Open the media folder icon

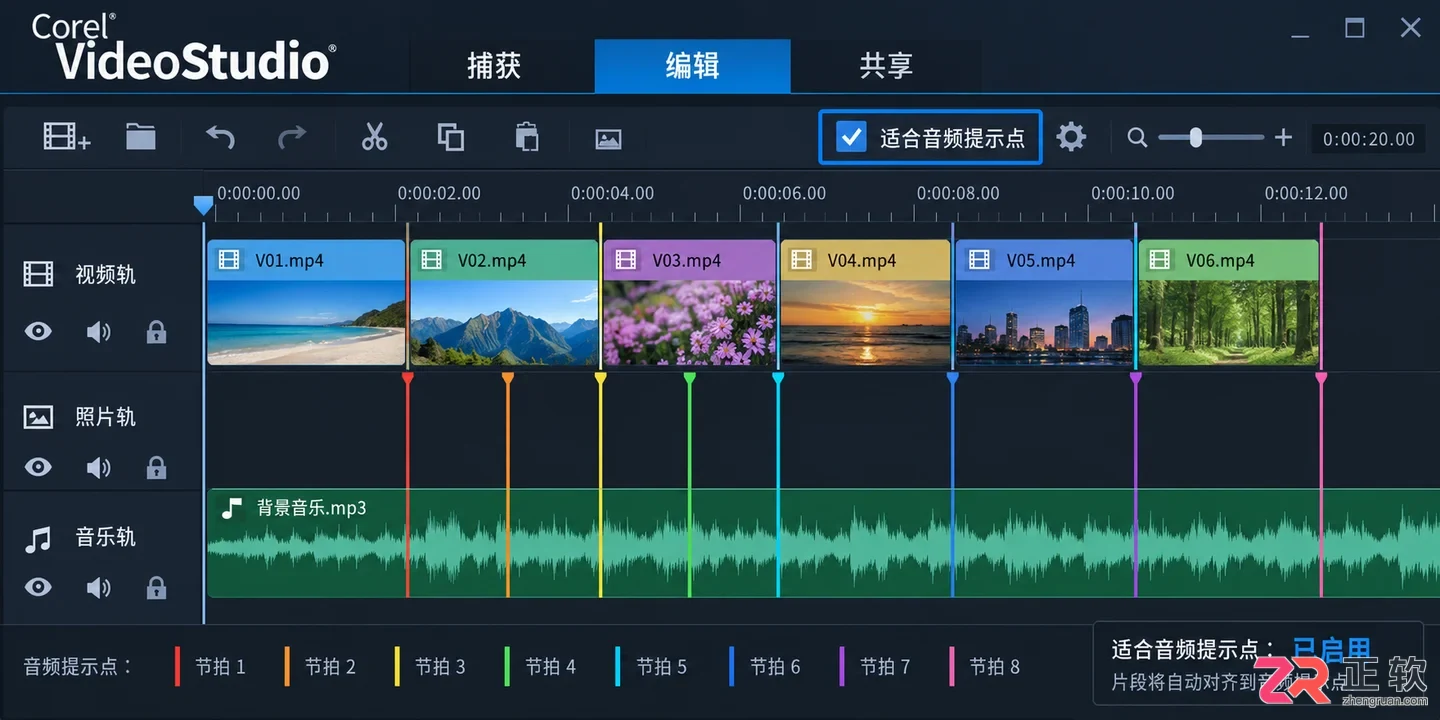click(141, 136)
